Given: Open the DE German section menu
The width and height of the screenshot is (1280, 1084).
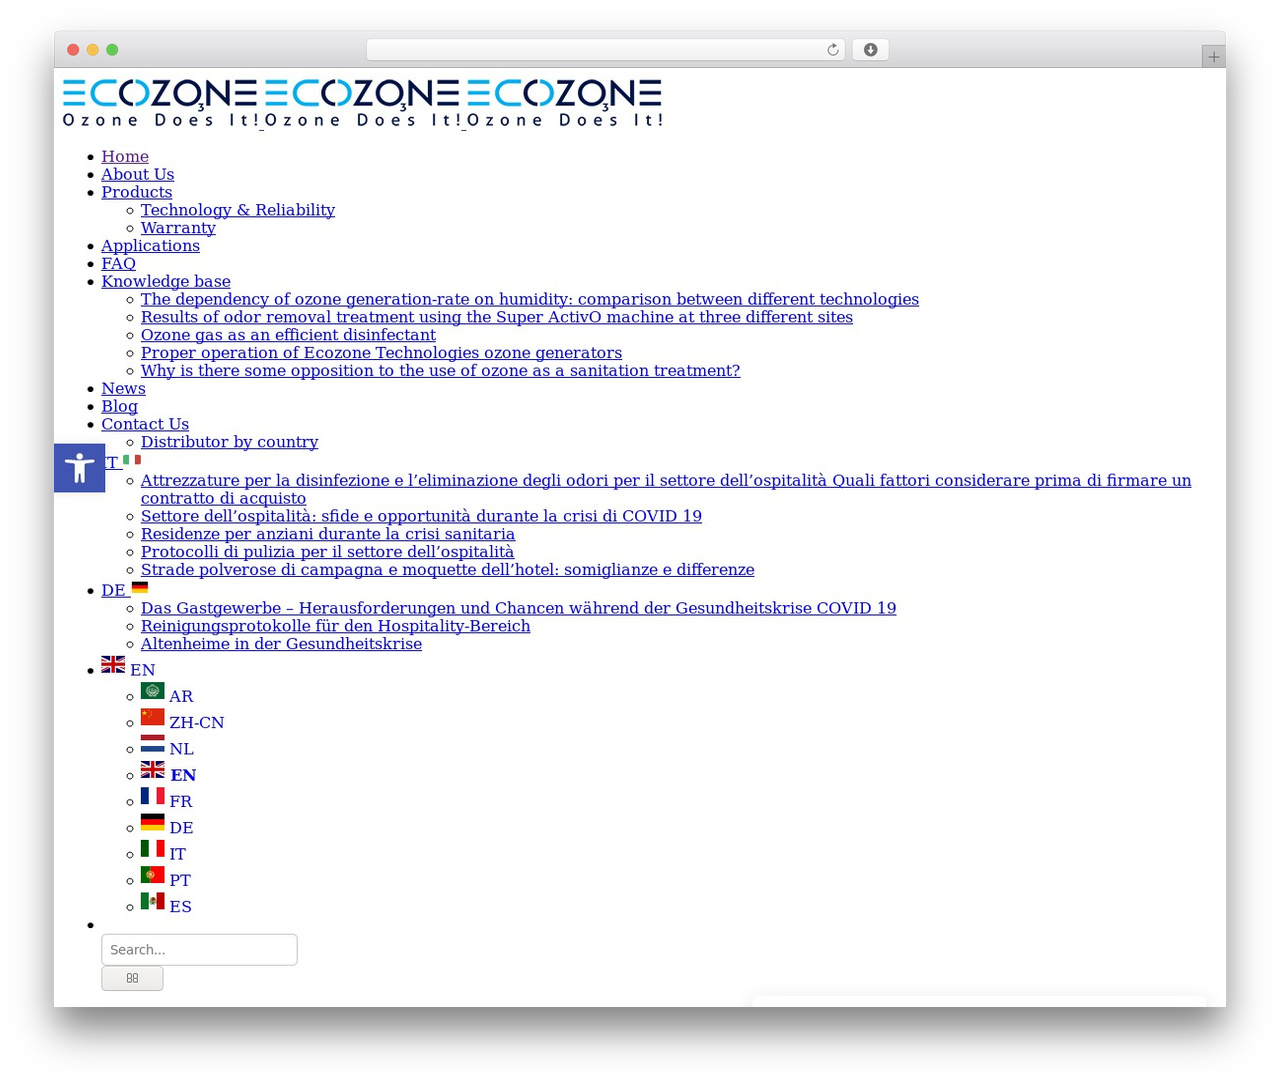Looking at the screenshot, I should click(124, 589).
